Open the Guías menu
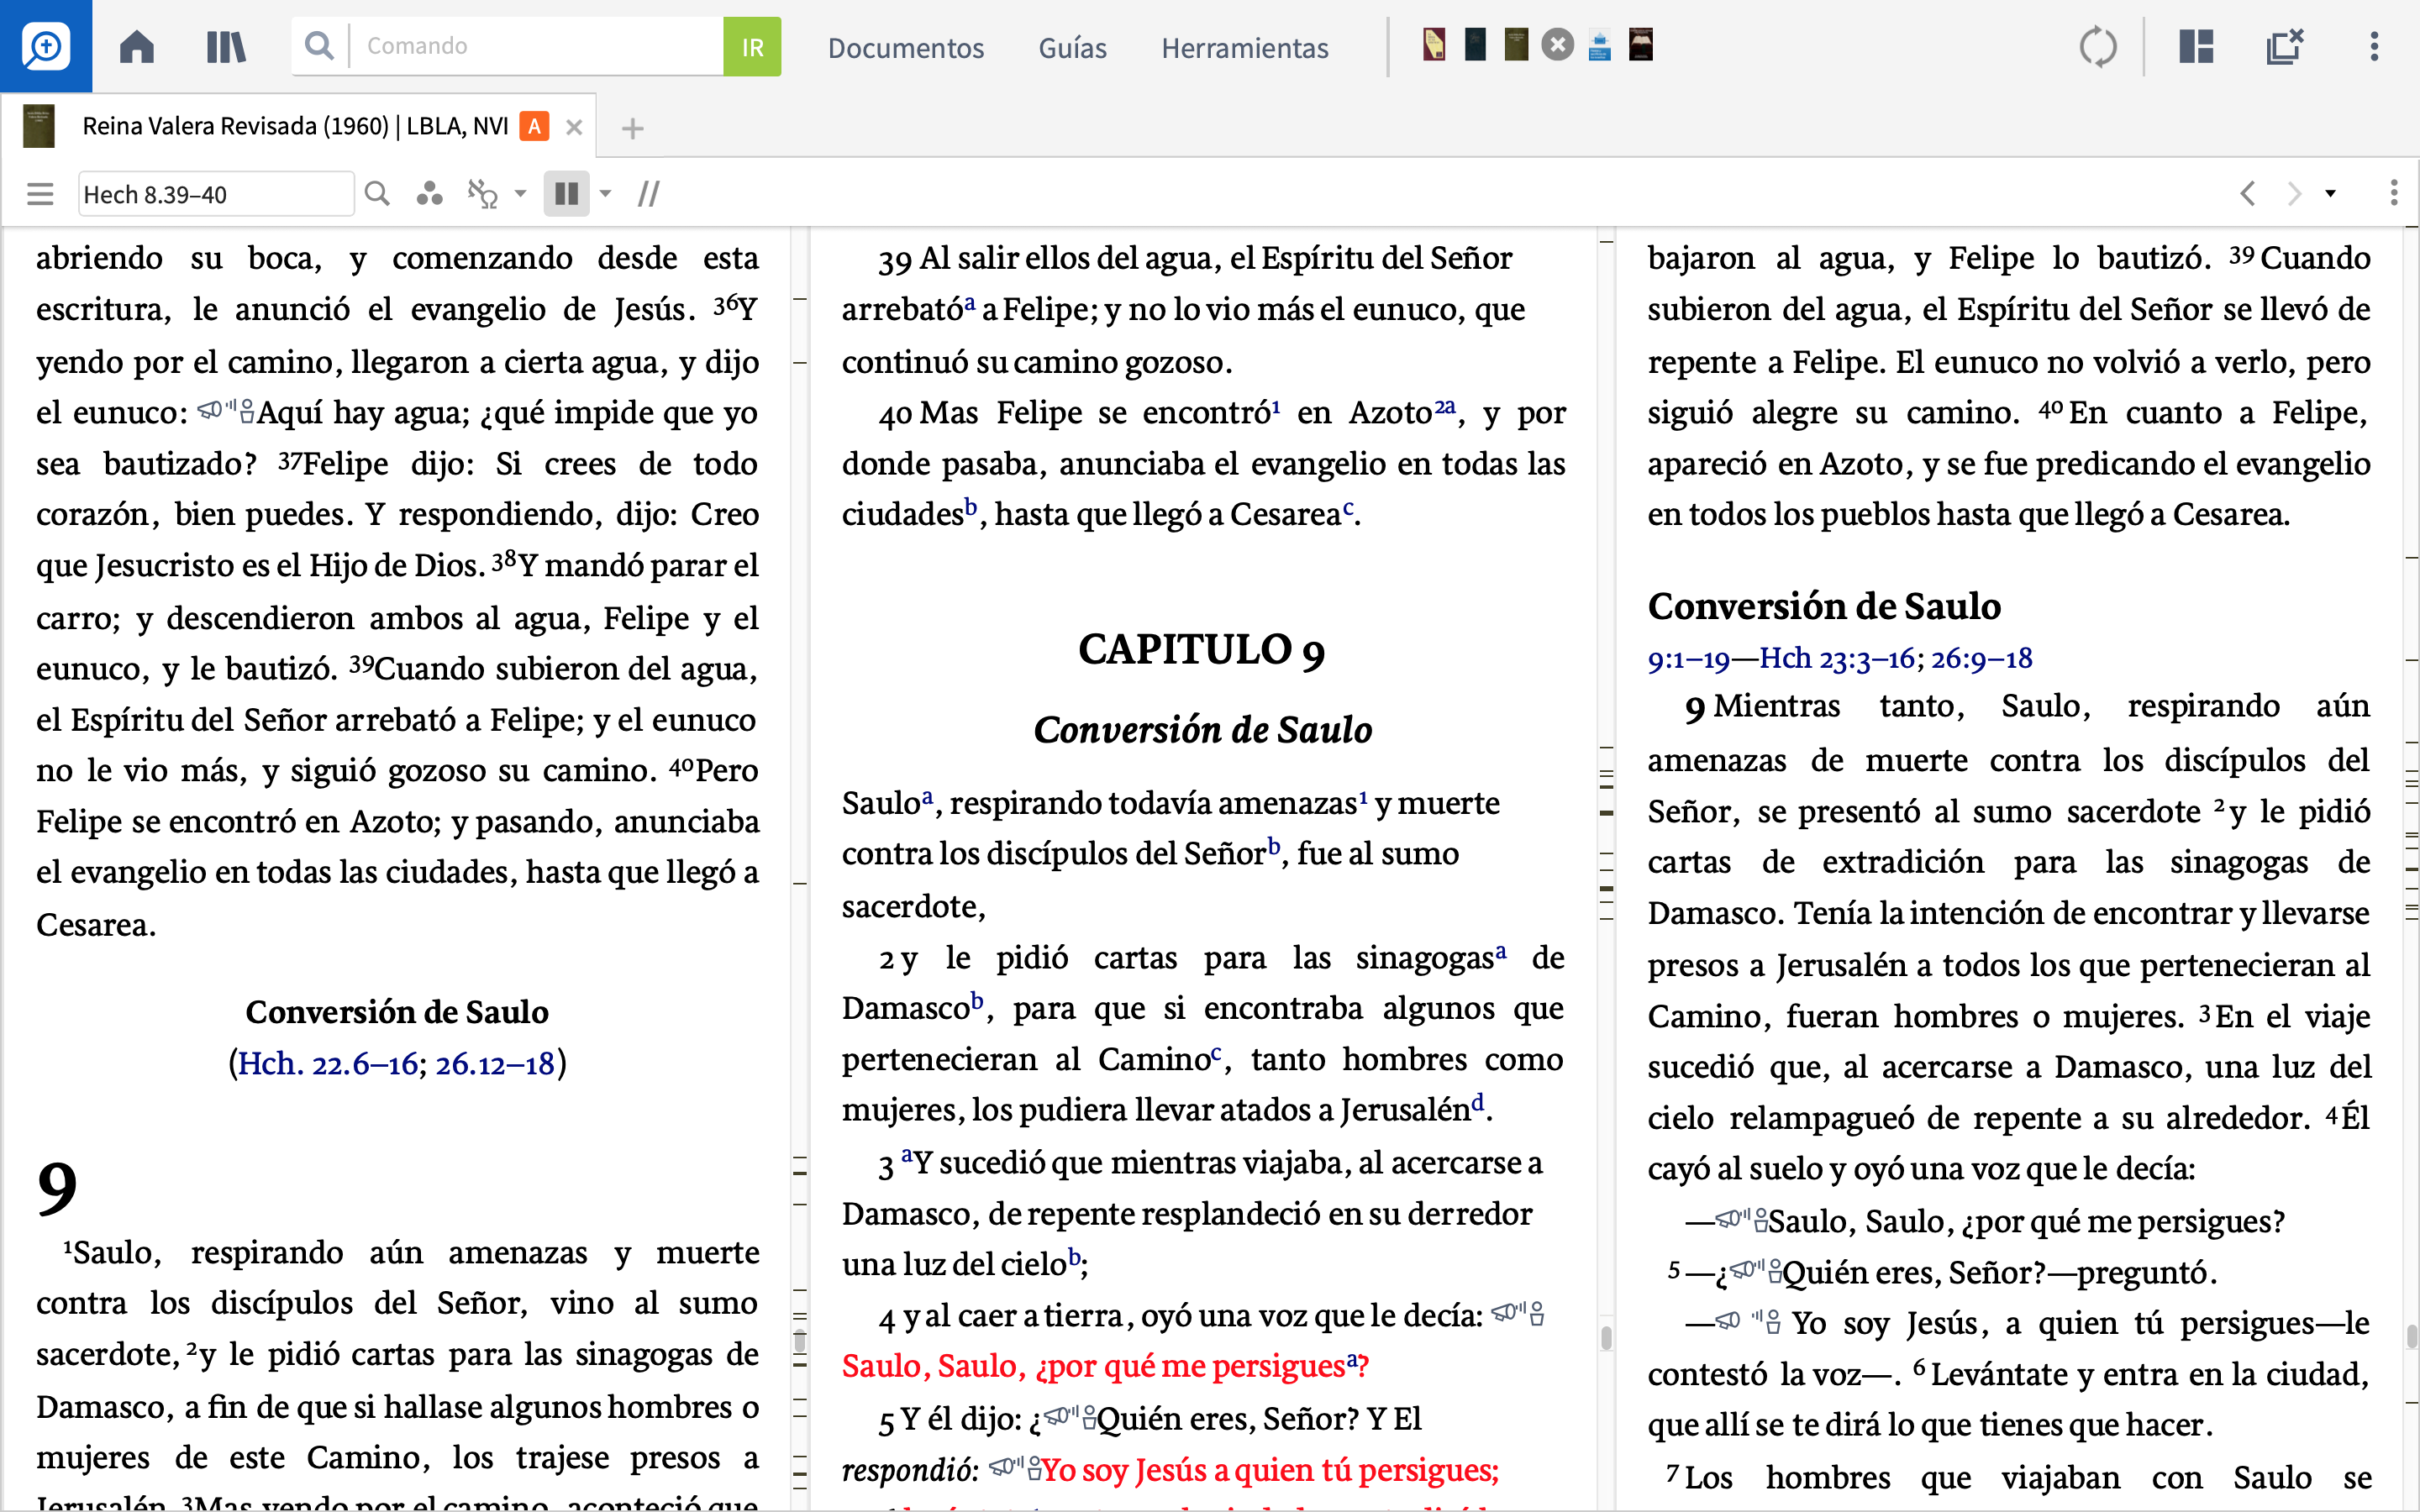This screenshot has height=1512, width=2420. [x=1072, y=48]
